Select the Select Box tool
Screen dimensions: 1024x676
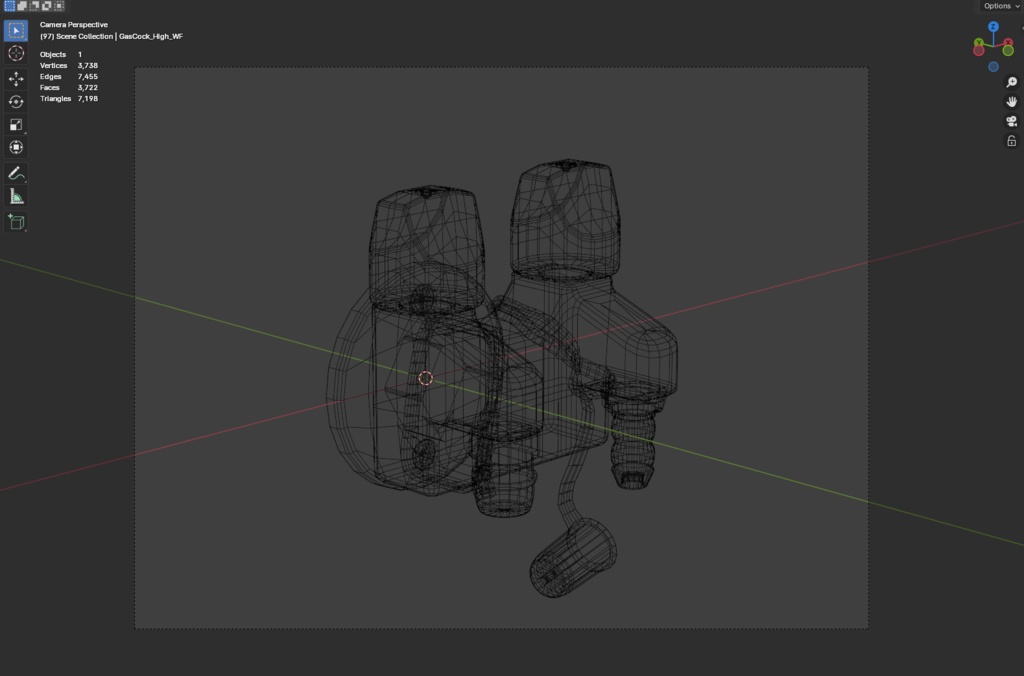(x=16, y=31)
